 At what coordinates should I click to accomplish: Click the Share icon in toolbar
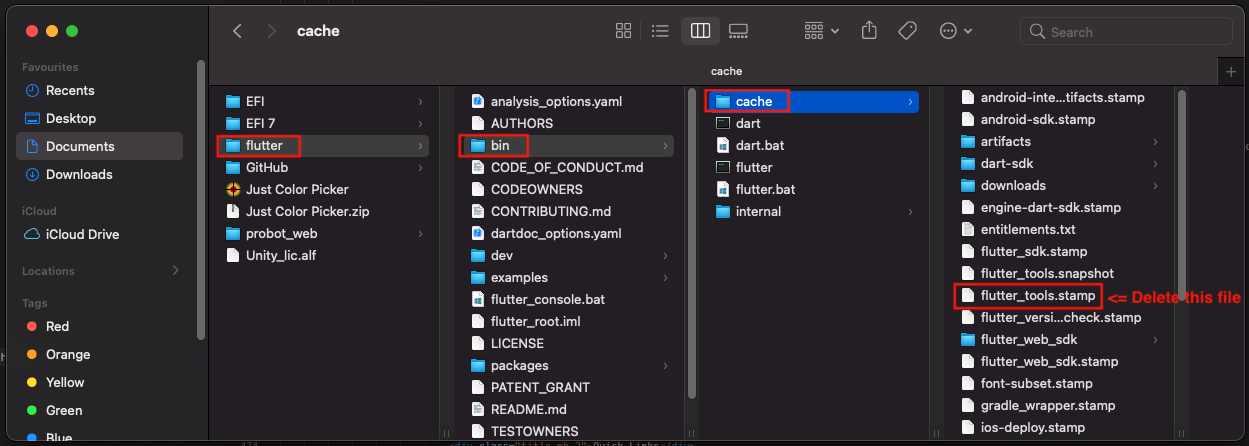point(869,31)
